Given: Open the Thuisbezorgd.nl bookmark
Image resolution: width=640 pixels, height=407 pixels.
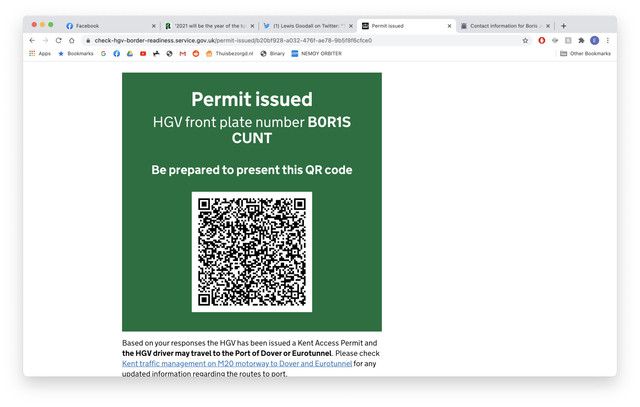Looking at the screenshot, I should pyautogui.click(x=229, y=53).
